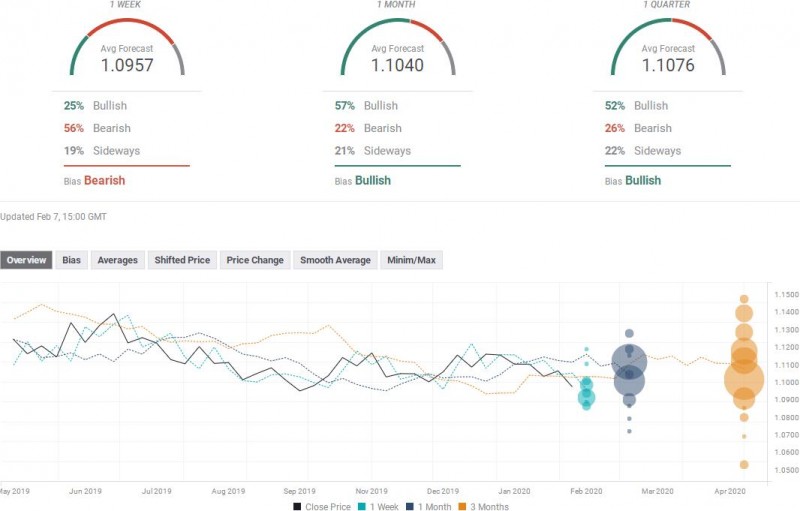Click 57% Bullish in 1 Month panel
The width and height of the screenshot is (800, 511).
click(366, 106)
